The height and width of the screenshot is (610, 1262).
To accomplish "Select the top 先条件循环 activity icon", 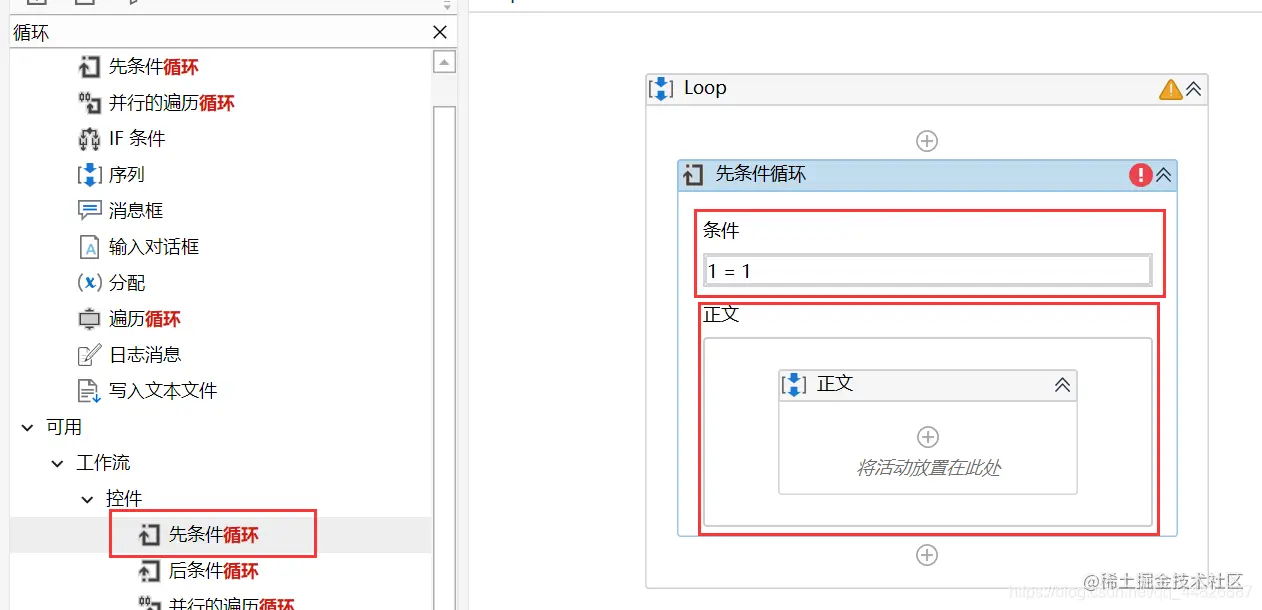I will click(89, 67).
